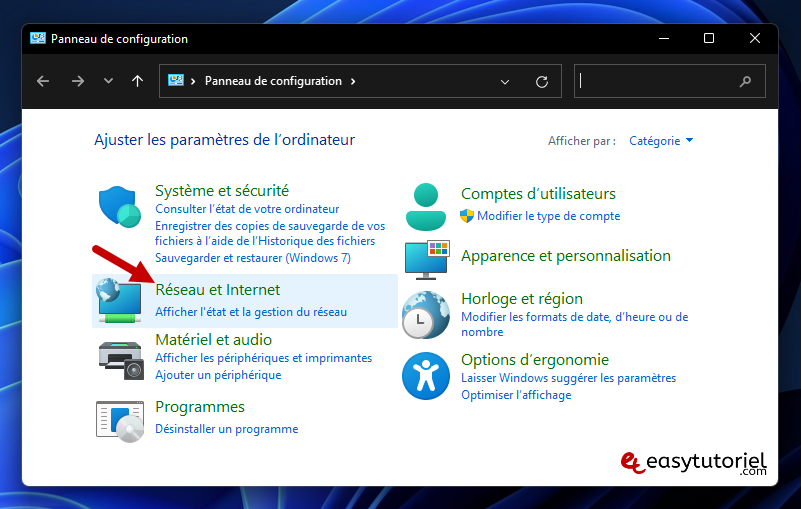
Task: Navigate up one level with the up arrow
Action: coord(137,81)
